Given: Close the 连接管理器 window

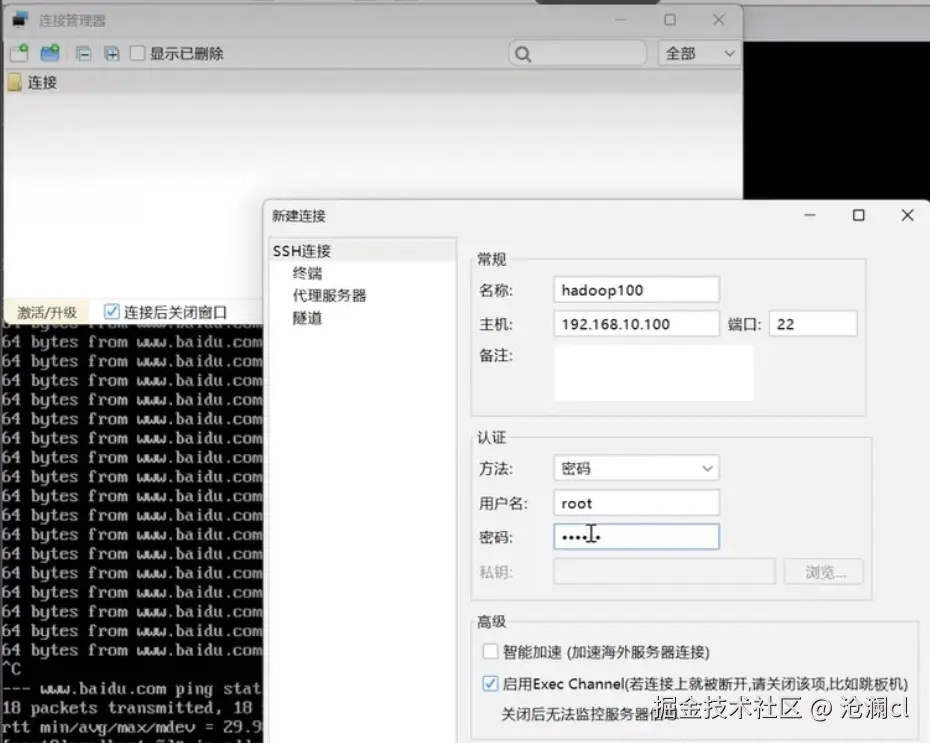Looking at the screenshot, I should [718, 20].
